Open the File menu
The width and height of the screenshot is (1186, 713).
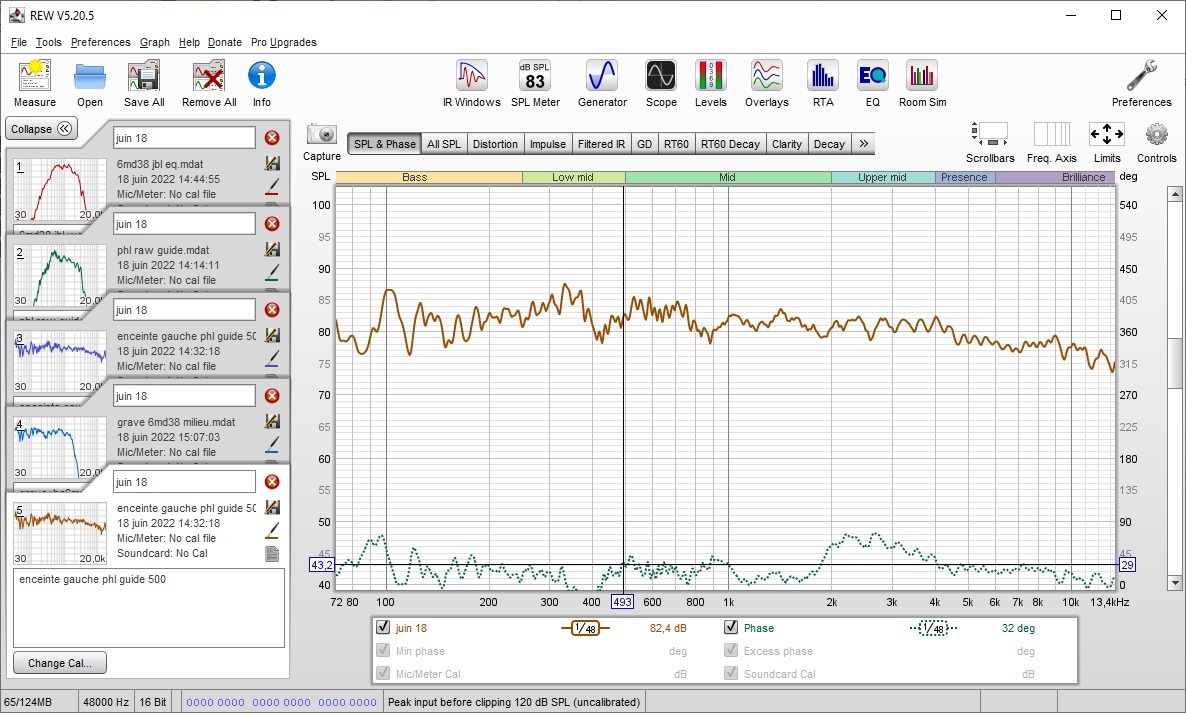[x=19, y=42]
